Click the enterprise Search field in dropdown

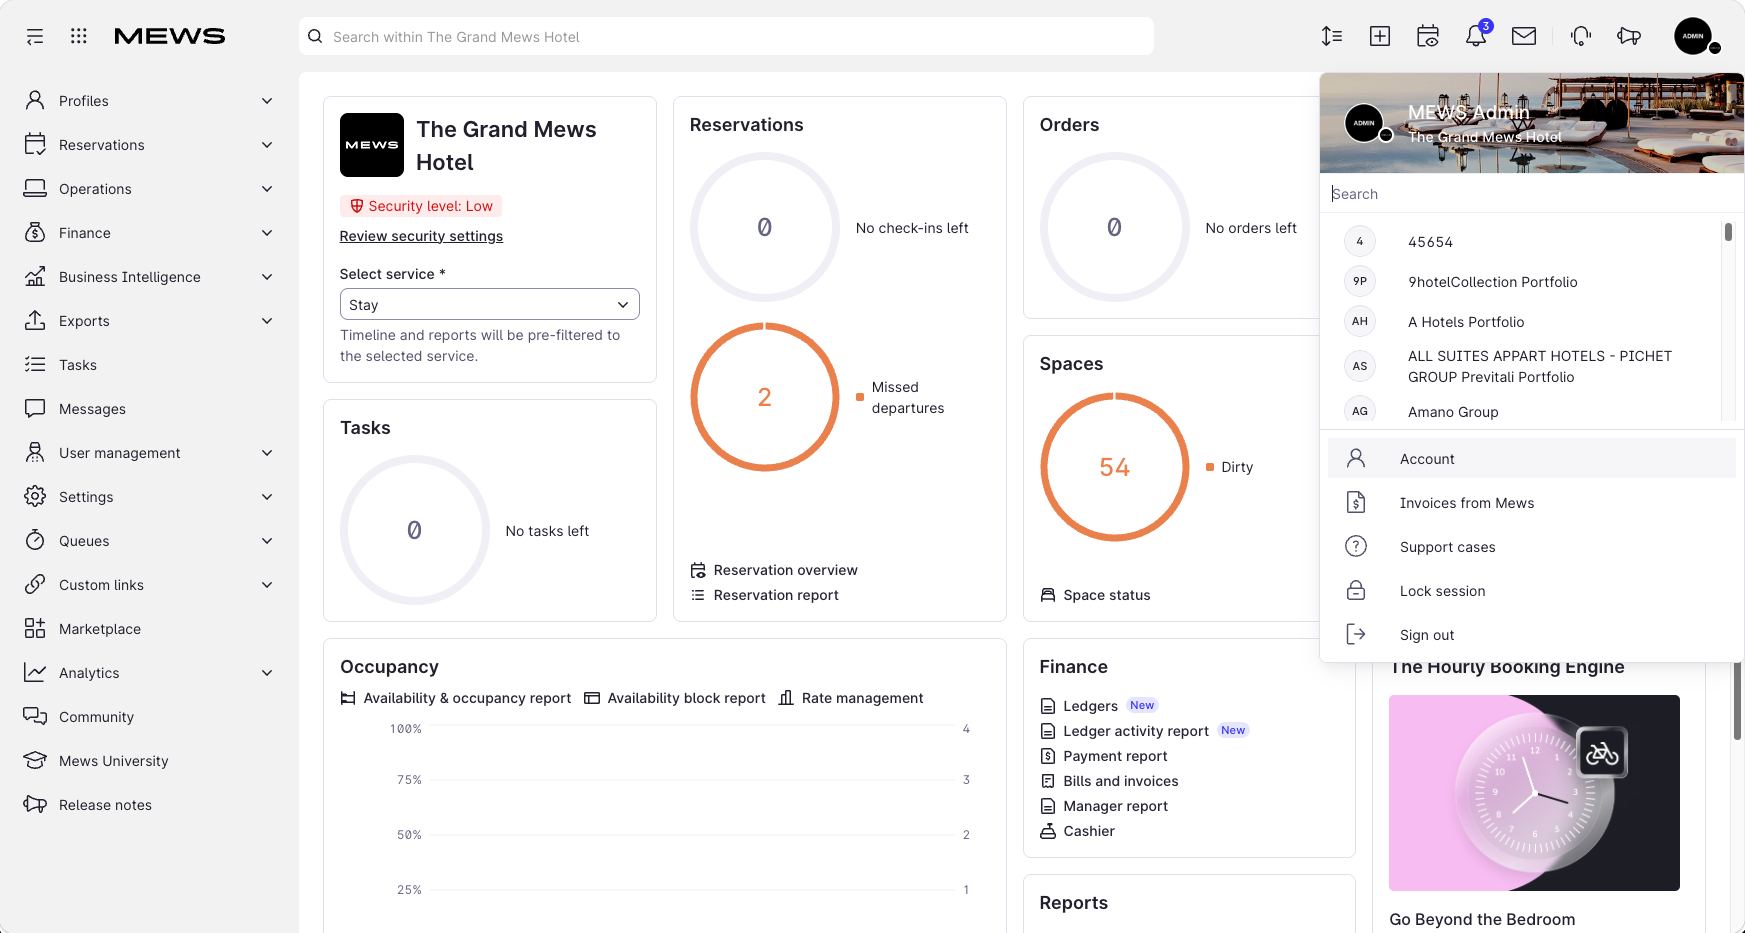1532,194
